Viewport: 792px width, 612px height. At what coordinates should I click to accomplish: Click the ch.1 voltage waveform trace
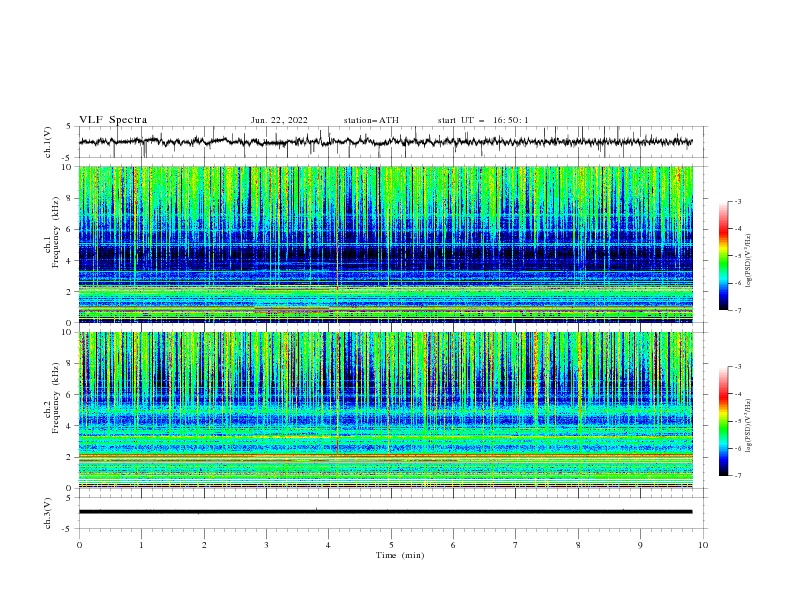pos(385,142)
